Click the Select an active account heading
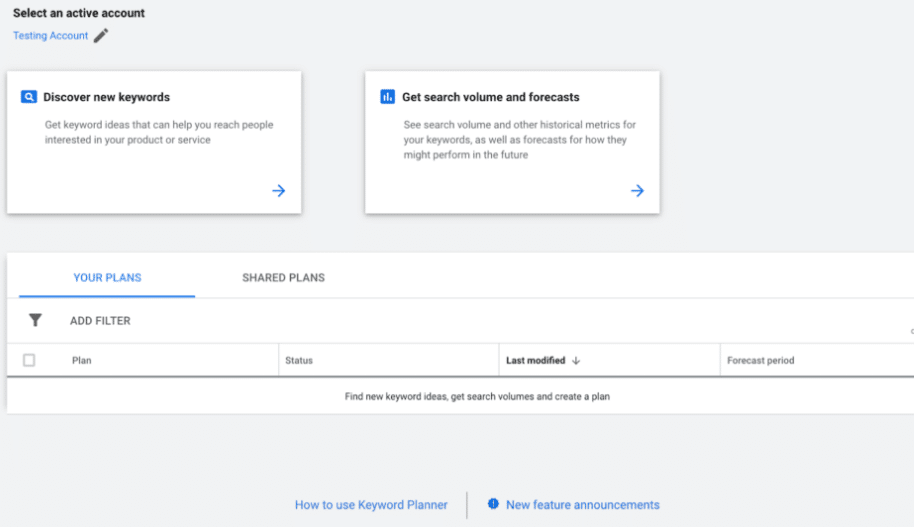The width and height of the screenshot is (914, 527). click(79, 13)
